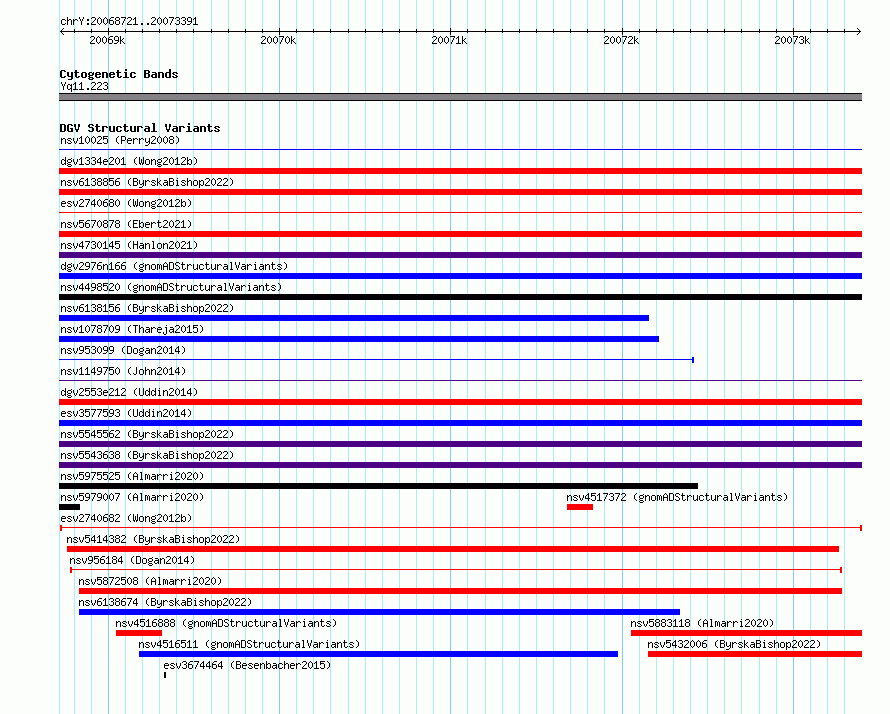Open nsv956184 (Dogan2014) label
This screenshot has width=890, height=714.
(132, 560)
